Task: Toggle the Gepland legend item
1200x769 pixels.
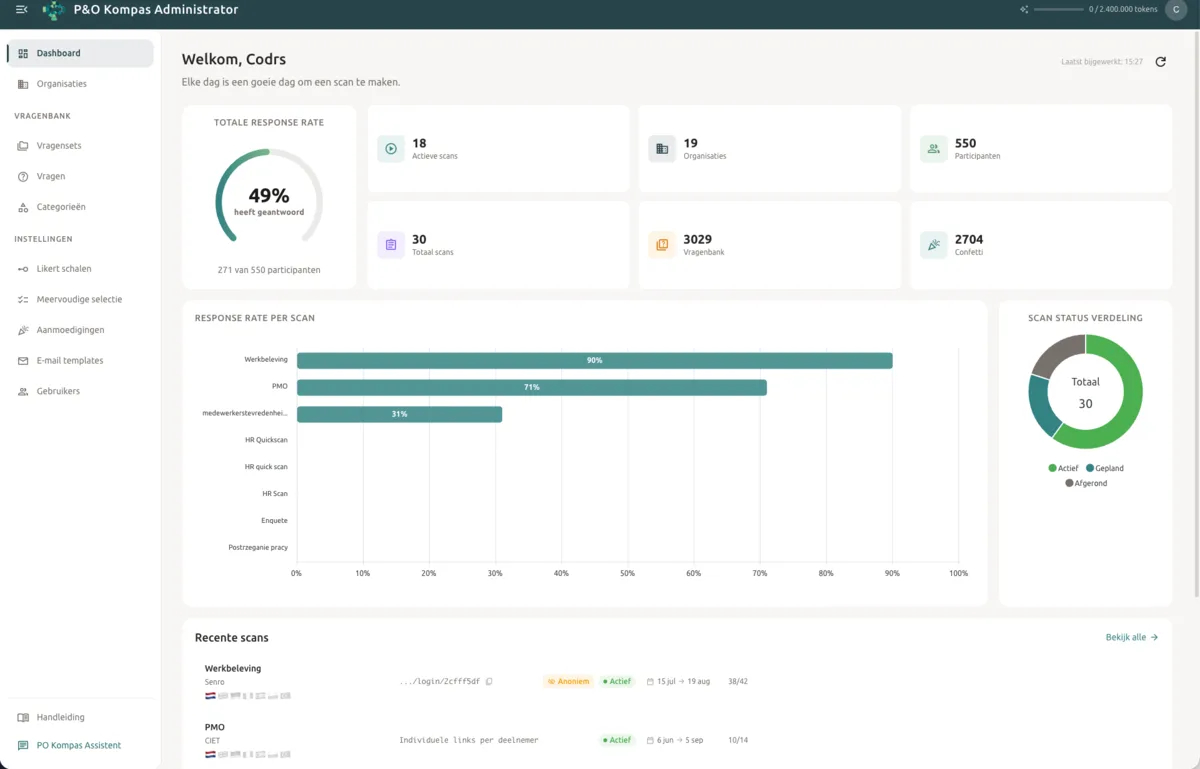Action: point(1104,468)
